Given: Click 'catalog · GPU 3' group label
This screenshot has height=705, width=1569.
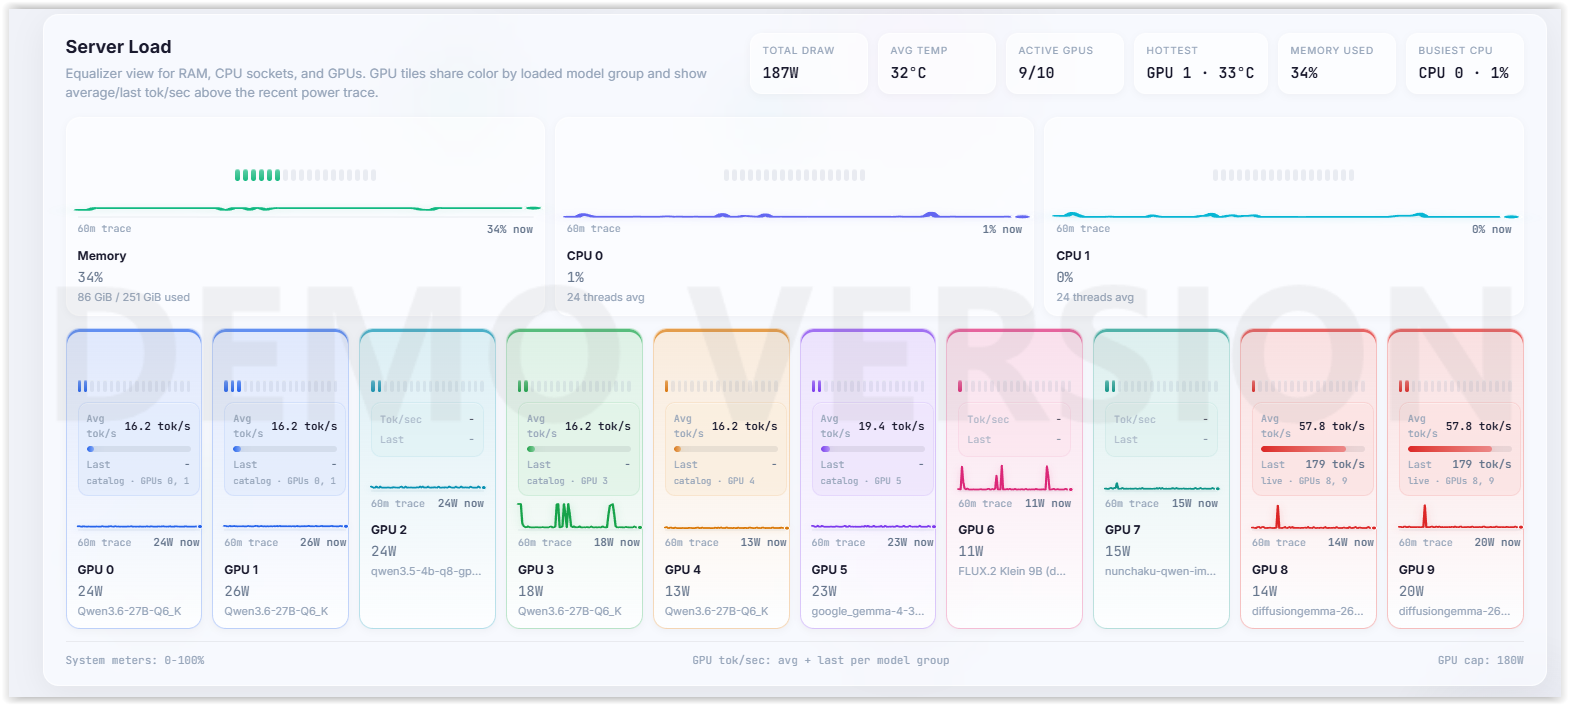Looking at the screenshot, I should (x=567, y=481).
